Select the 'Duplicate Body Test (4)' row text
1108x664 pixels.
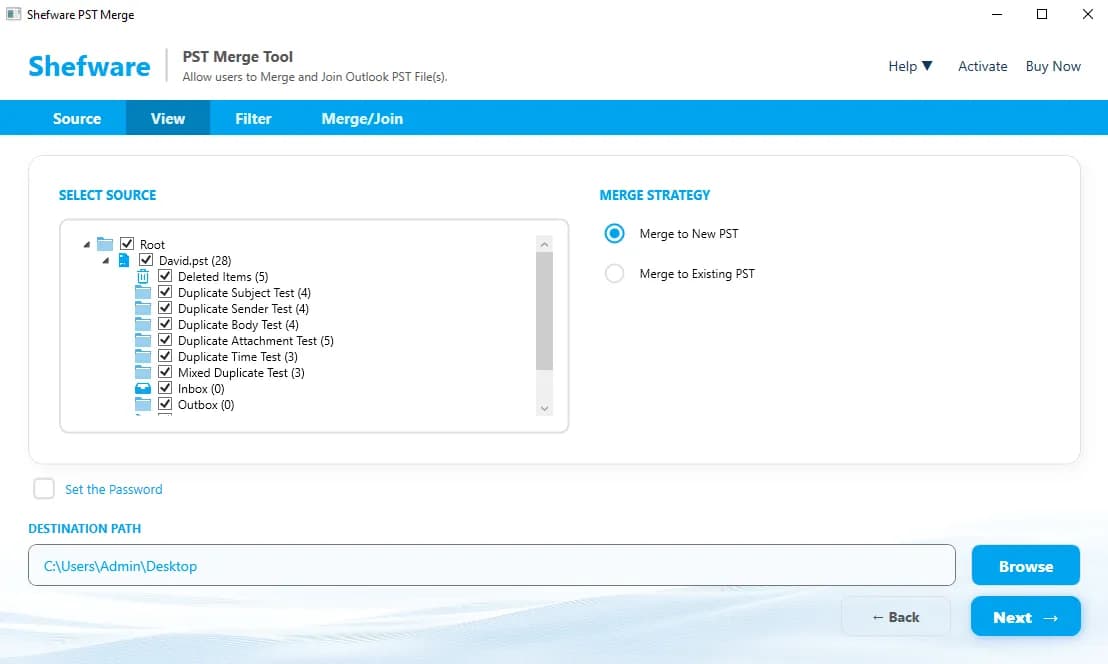238,325
